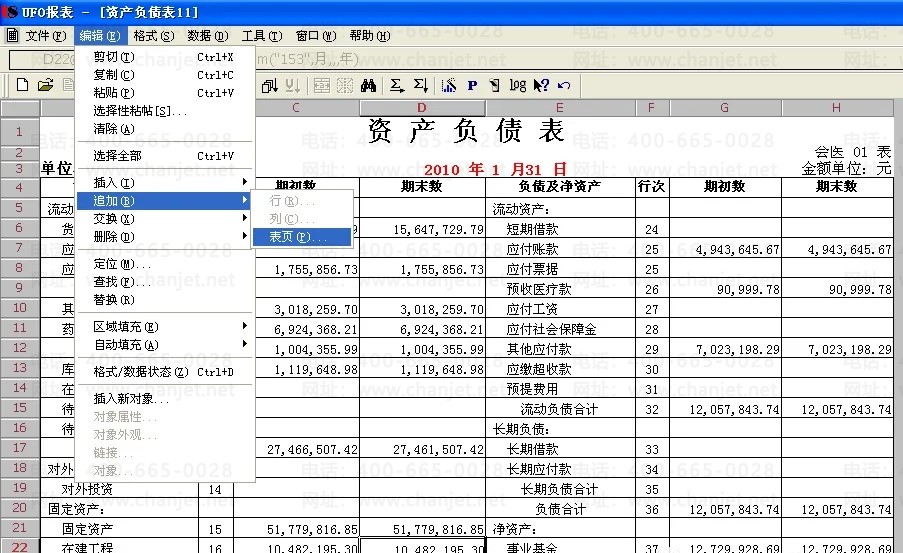This screenshot has width=903, height=553.
Task: Choose 复制(C) from the Edit menu
Action: pyautogui.click(x=165, y=74)
